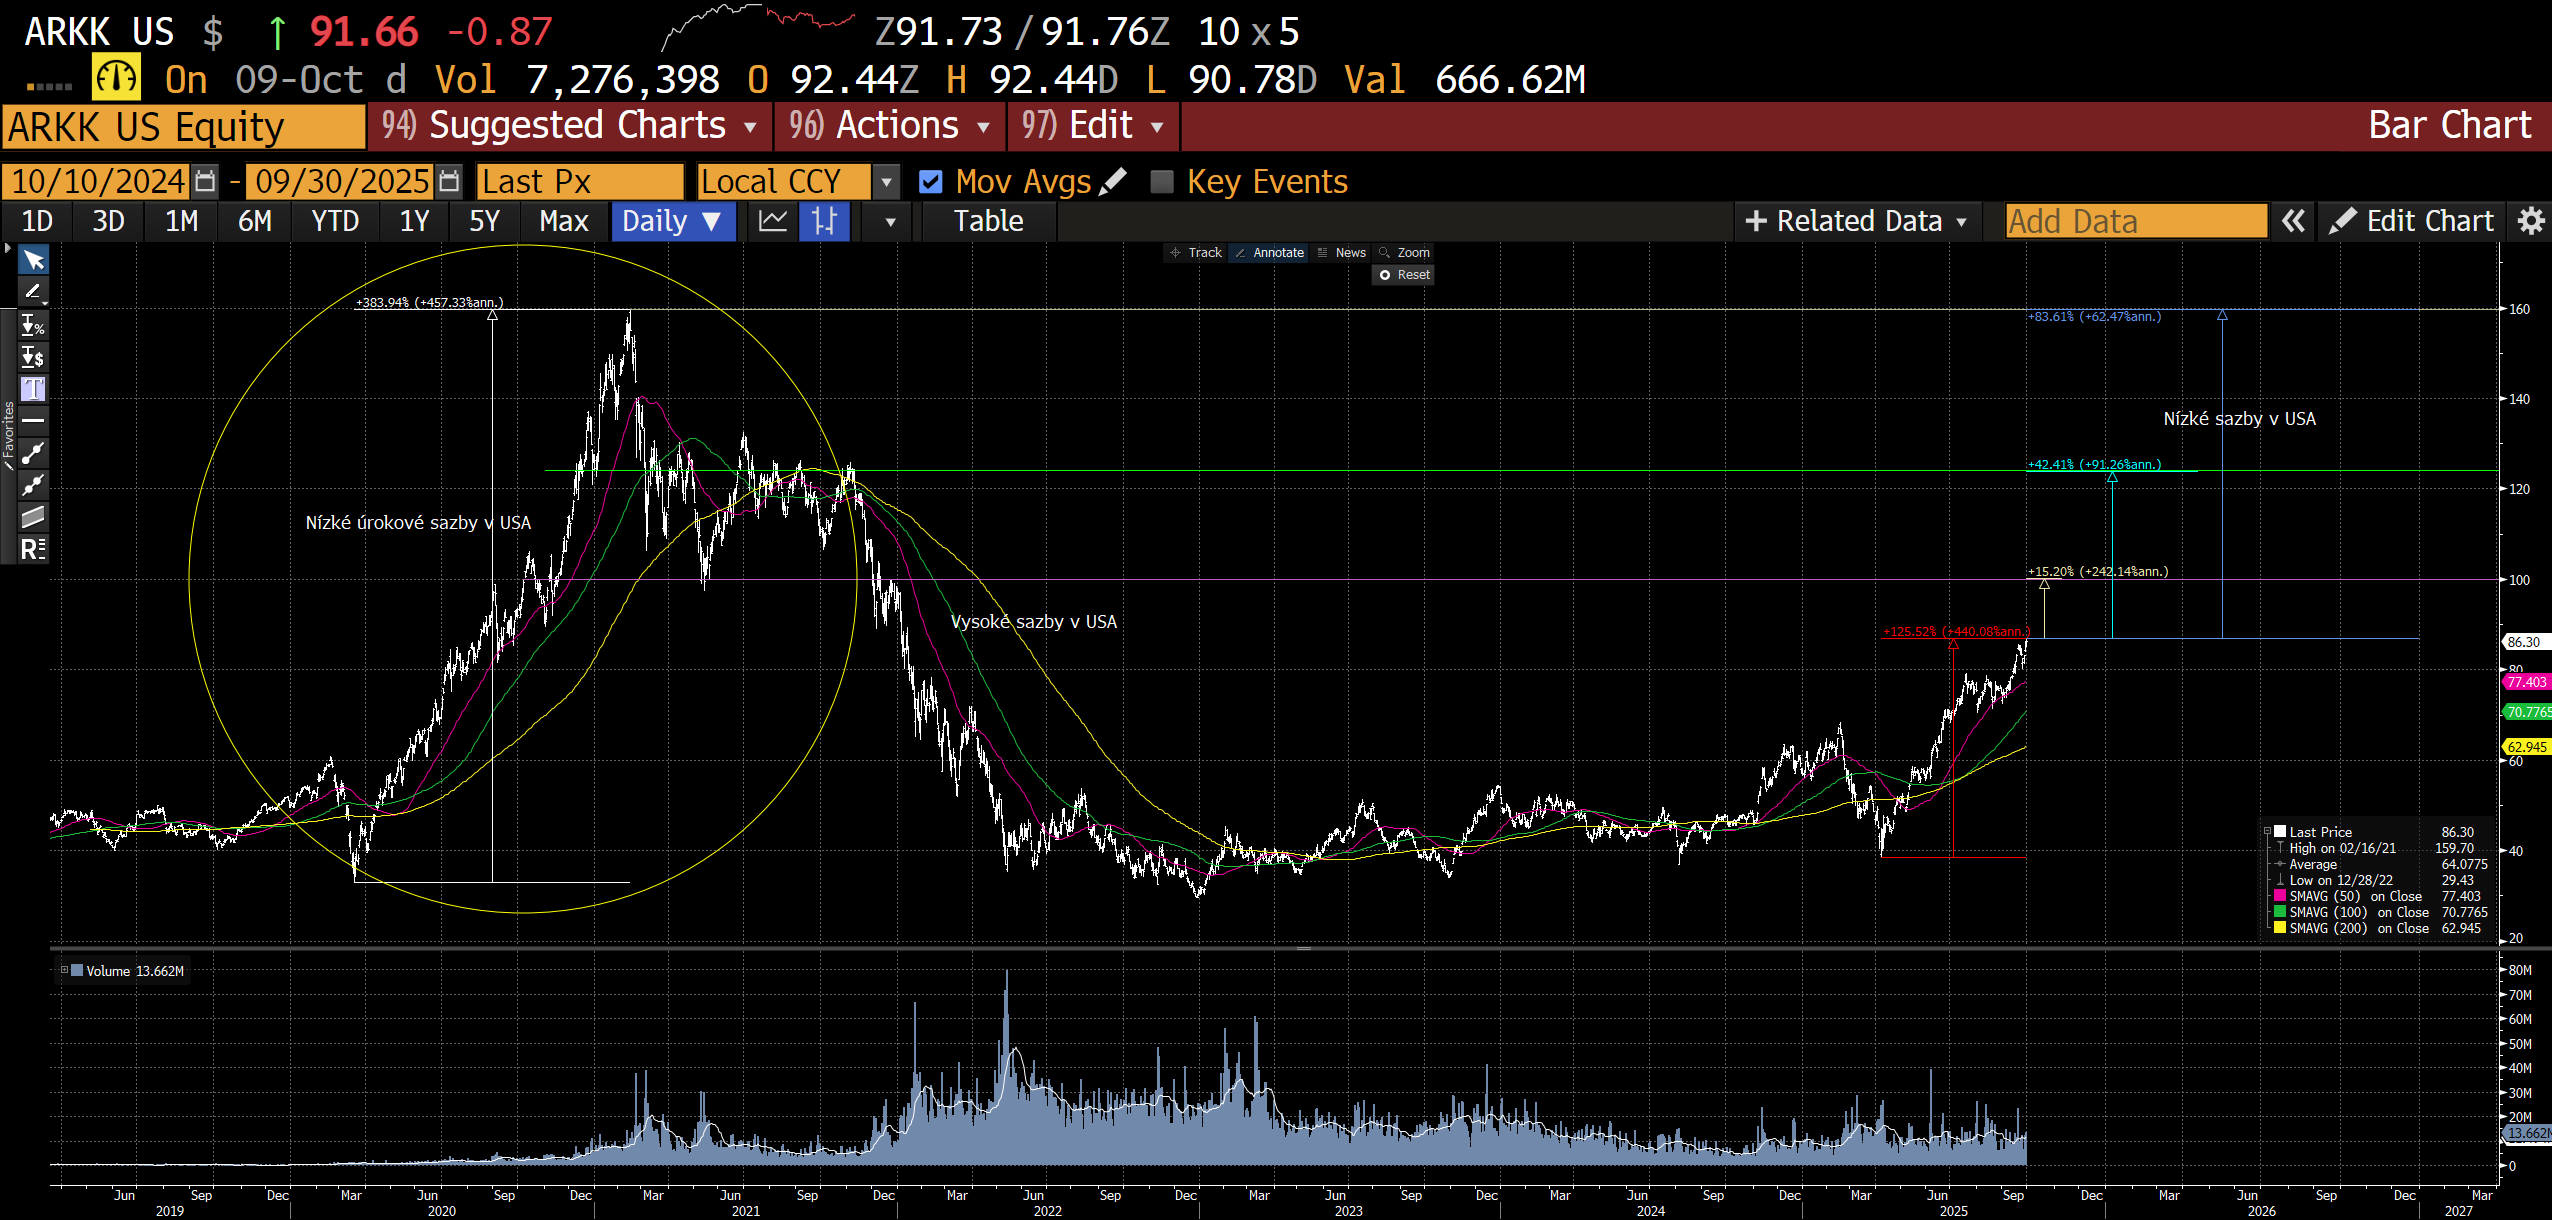Click the start date calendar icon
This screenshot has width=2552, height=1220.
coord(205,182)
